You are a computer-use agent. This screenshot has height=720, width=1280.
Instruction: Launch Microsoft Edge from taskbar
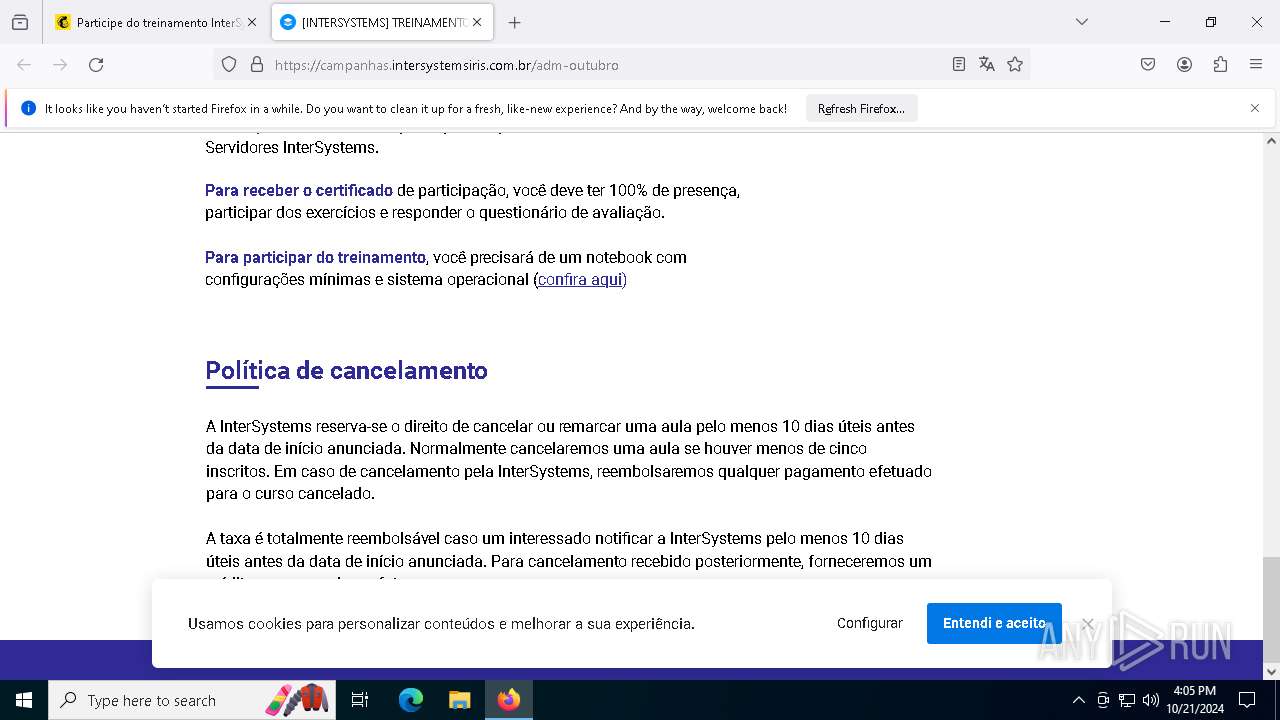[411, 700]
